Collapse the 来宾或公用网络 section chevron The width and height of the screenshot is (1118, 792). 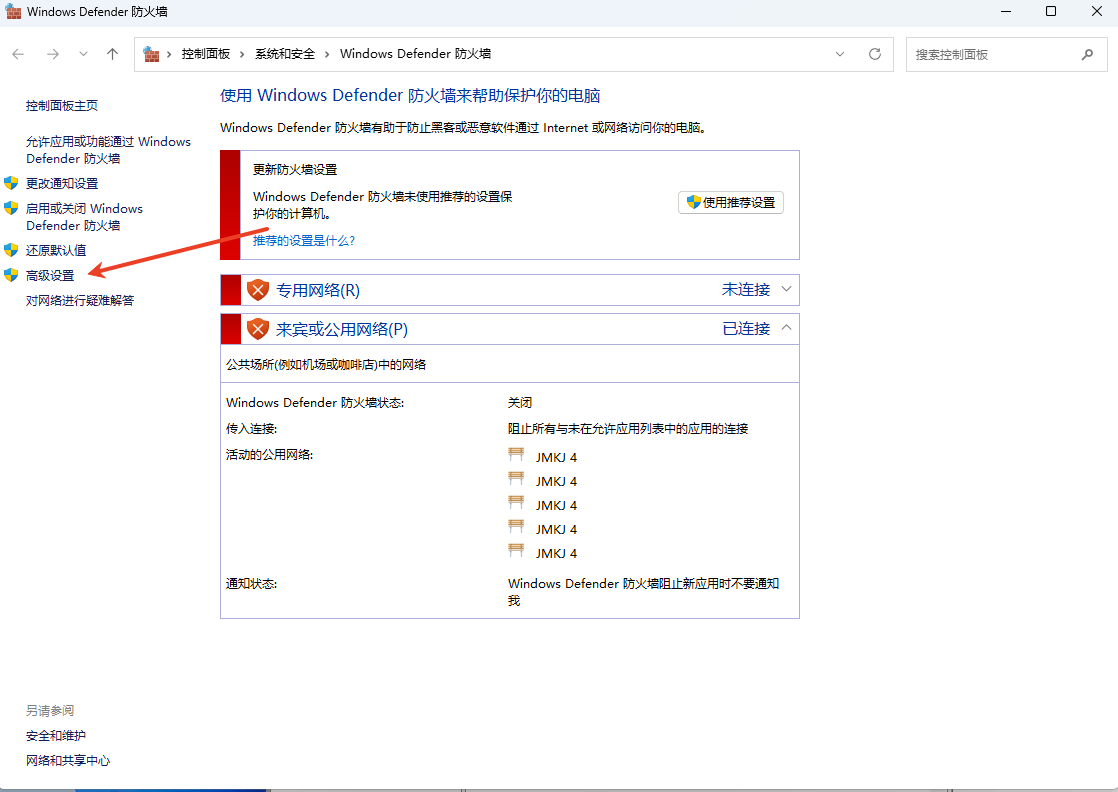[786, 328]
